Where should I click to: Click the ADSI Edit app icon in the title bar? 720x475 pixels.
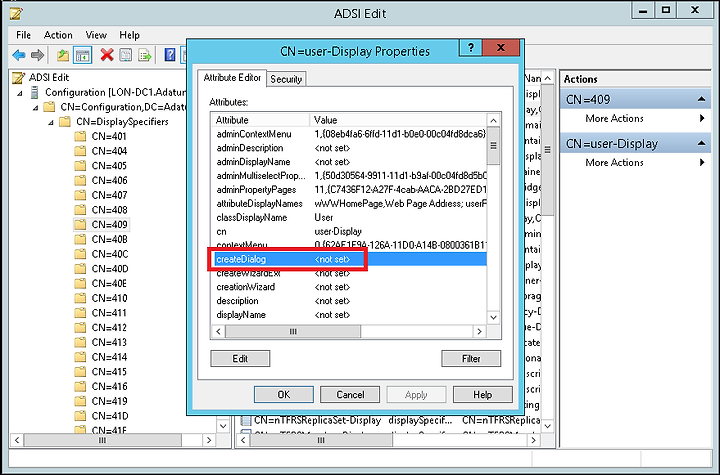pyautogui.click(x=16, y=13)
